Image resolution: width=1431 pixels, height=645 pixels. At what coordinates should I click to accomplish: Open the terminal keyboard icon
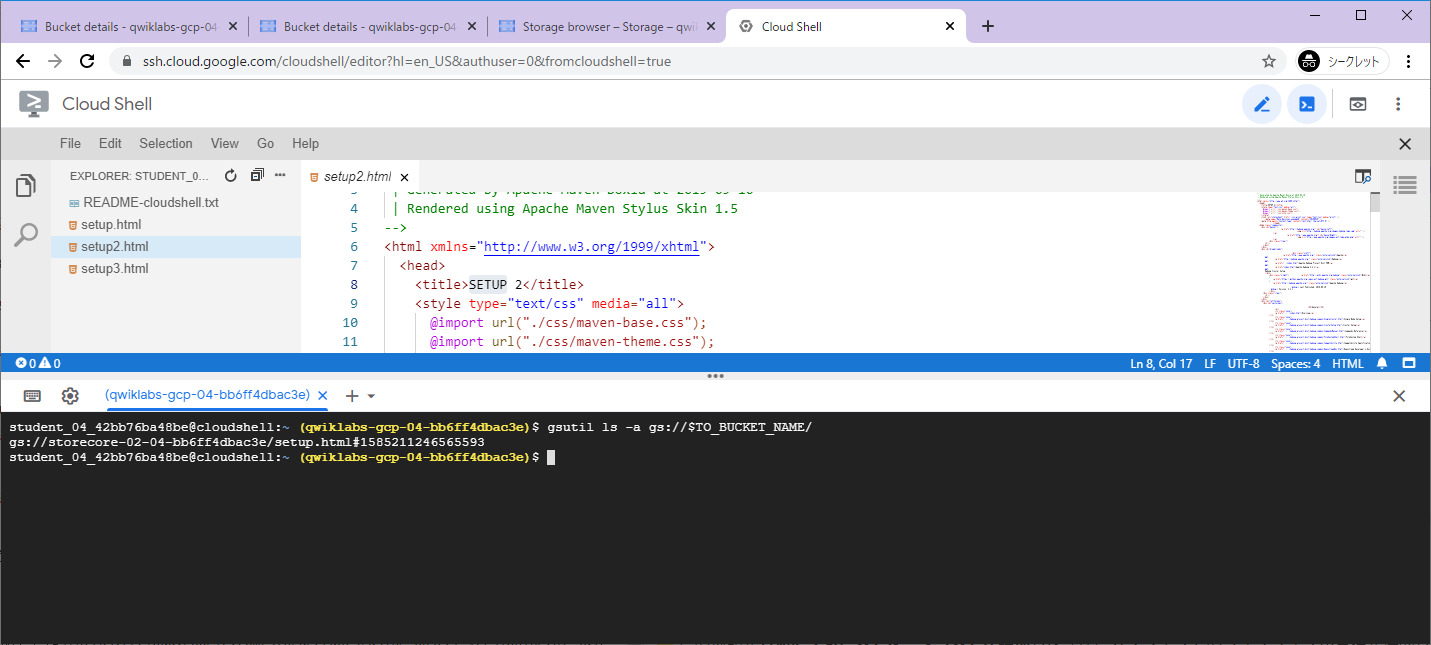tap(32, 396)
